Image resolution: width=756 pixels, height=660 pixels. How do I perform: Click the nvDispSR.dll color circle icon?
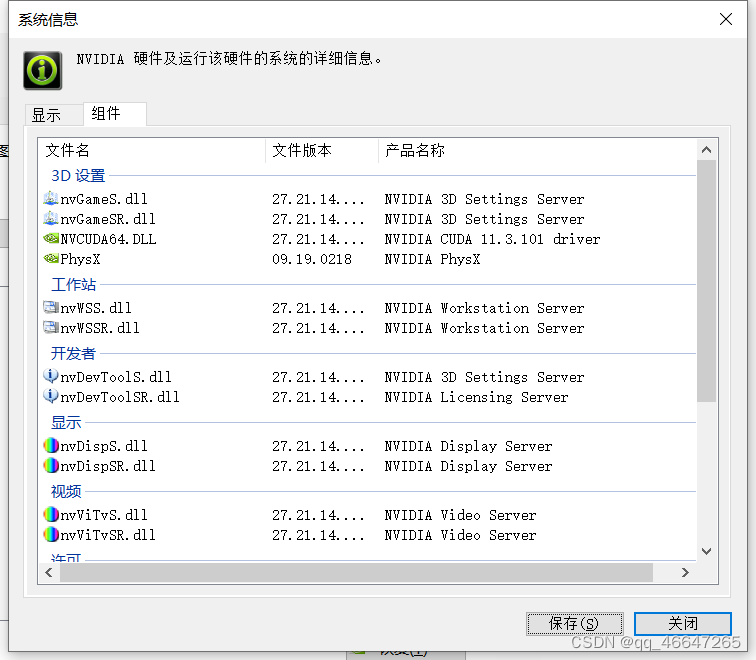51,466
